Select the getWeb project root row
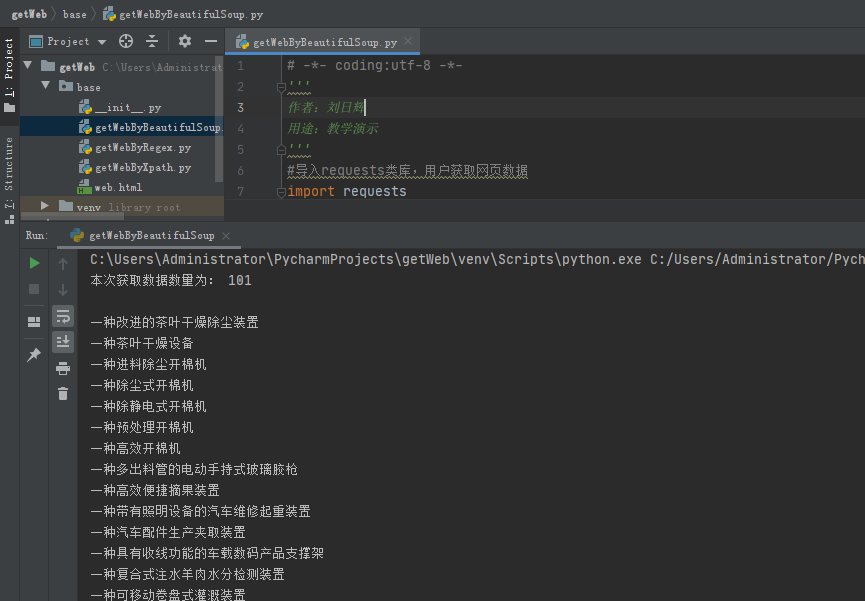Viewport: 865px width, 601px height. (121, 67)
